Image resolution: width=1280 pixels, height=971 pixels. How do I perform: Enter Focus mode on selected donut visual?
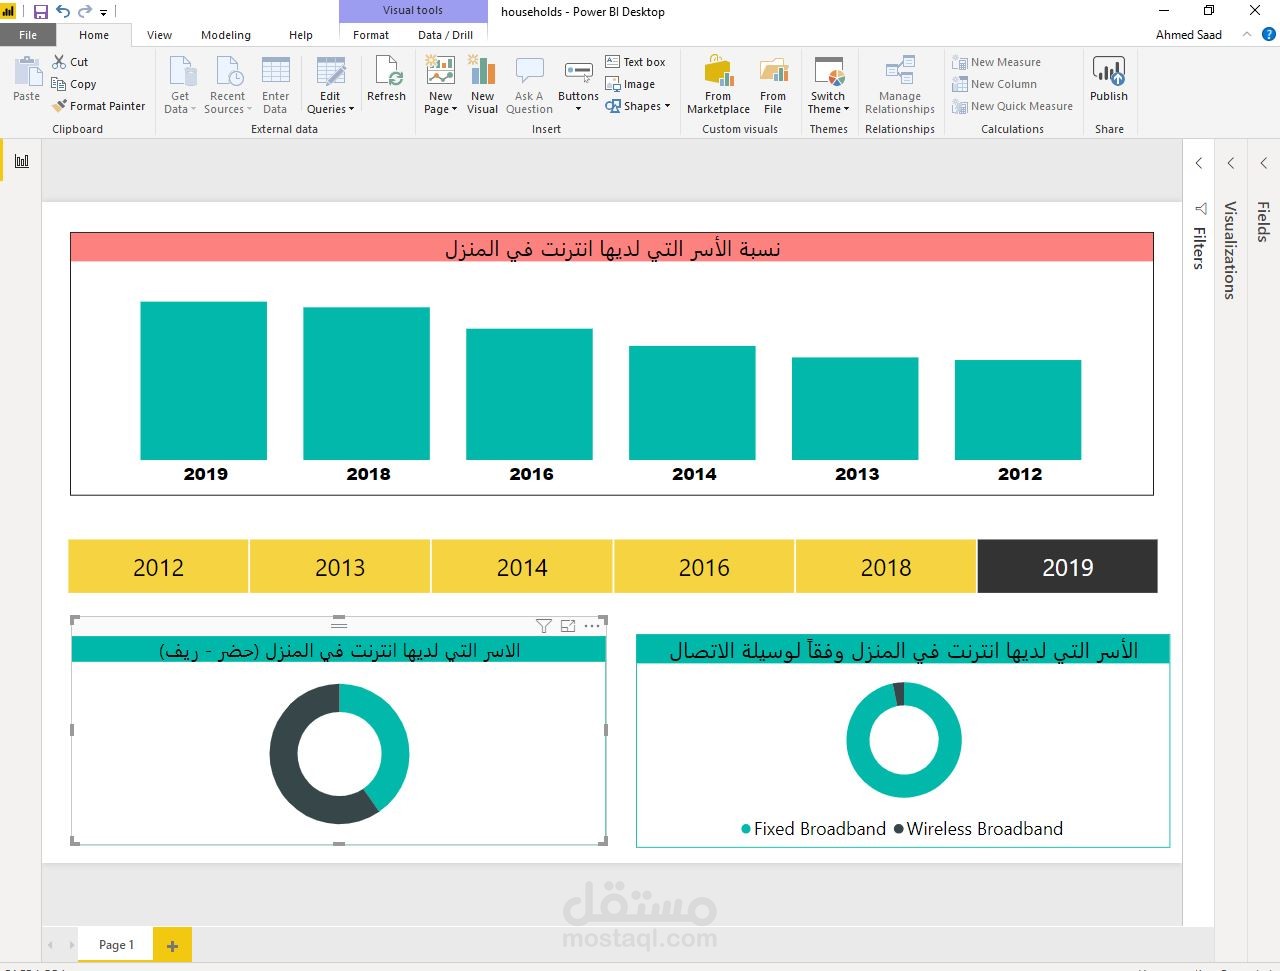coord(568,626)
